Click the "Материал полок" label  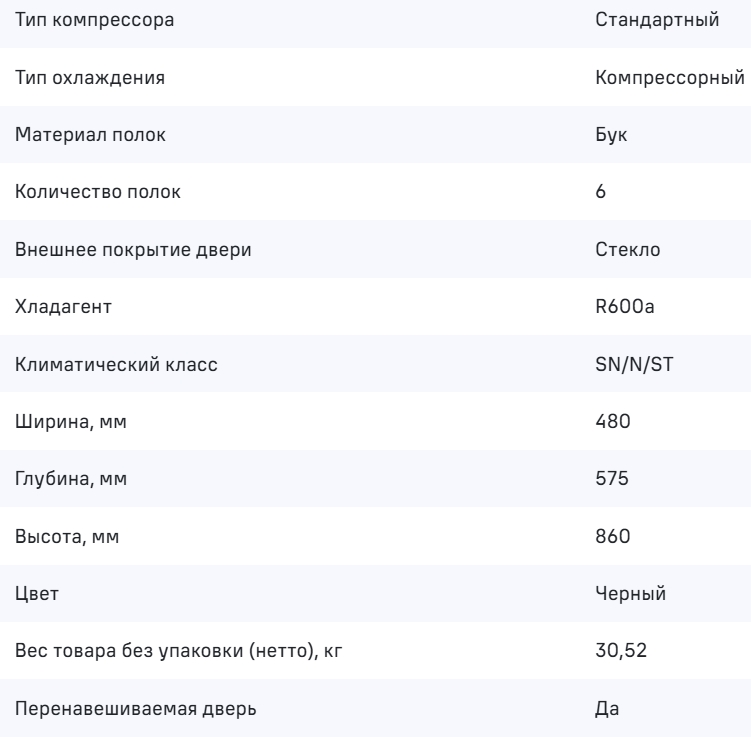coord(74,135)
